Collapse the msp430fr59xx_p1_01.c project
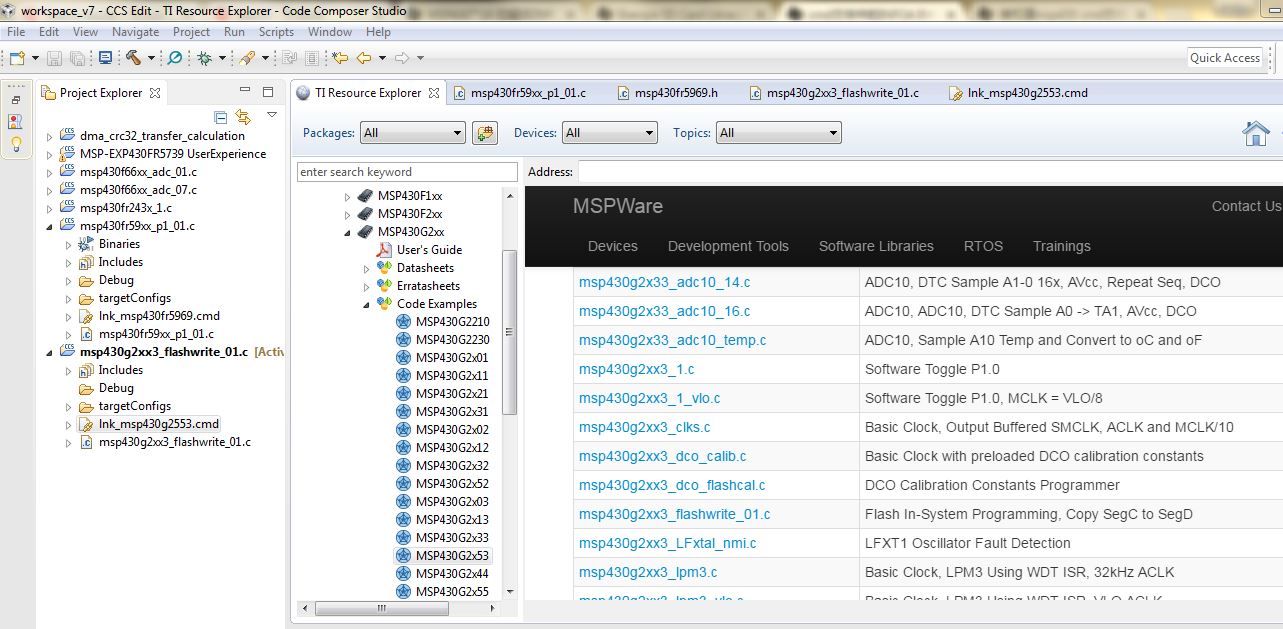The height and width of the screenshot is (629, 1283). (51, 226)
